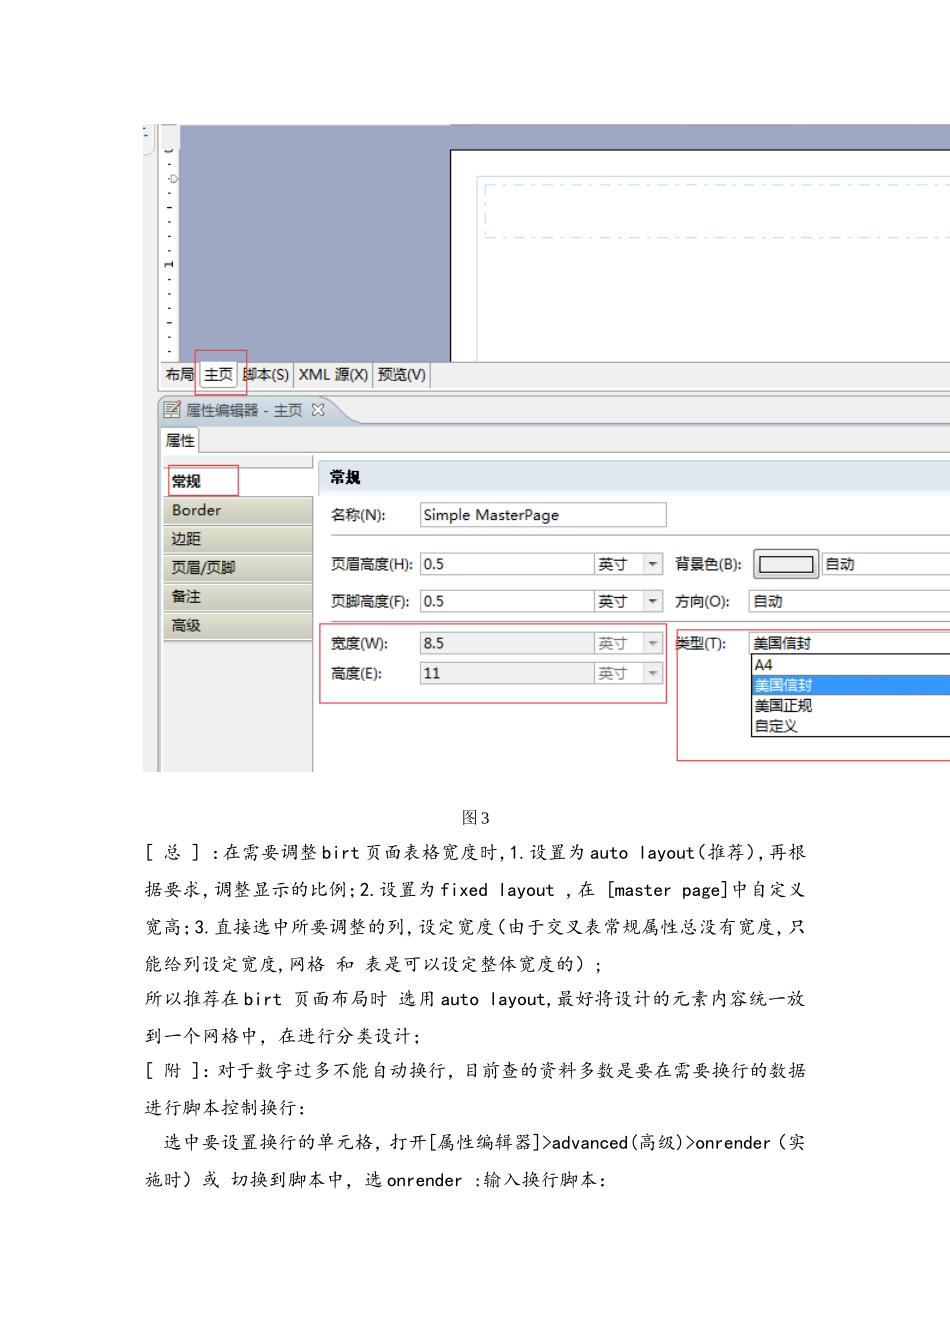950x1344 pixels.
Task: Open the 宽度 unit dropdown
Action: 653,643
